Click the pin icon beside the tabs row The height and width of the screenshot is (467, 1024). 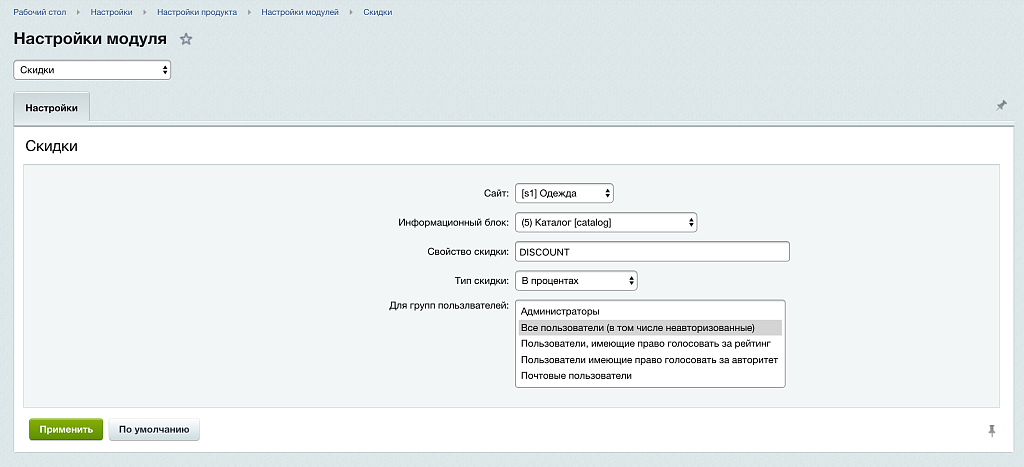(1001, 105)
